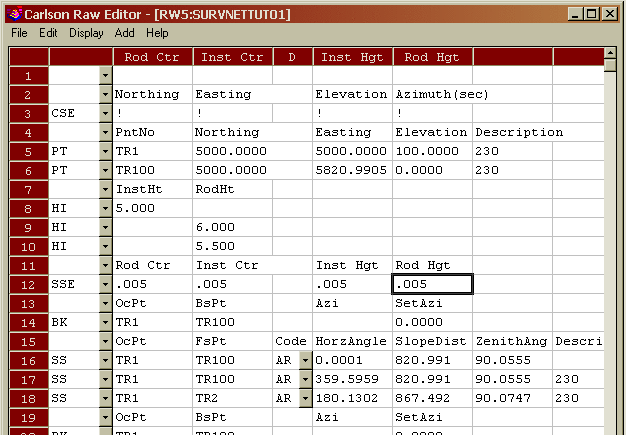Click Elevation 100.0000 cell in row 5
Screen dimensions: 626x435
click(432, 152)
